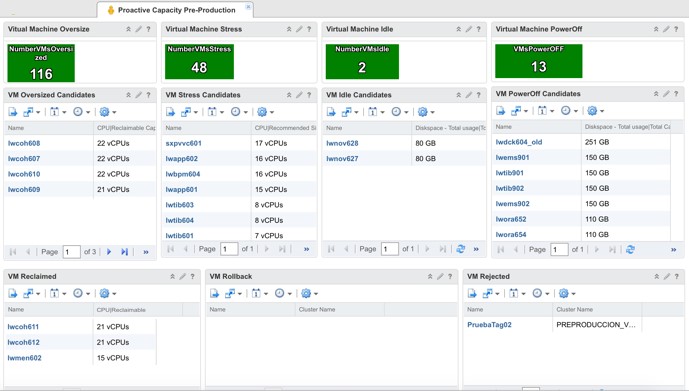Open VM lwcoh612 link
Viewport: 689px width, 391px height.
(x=24, y=342)
